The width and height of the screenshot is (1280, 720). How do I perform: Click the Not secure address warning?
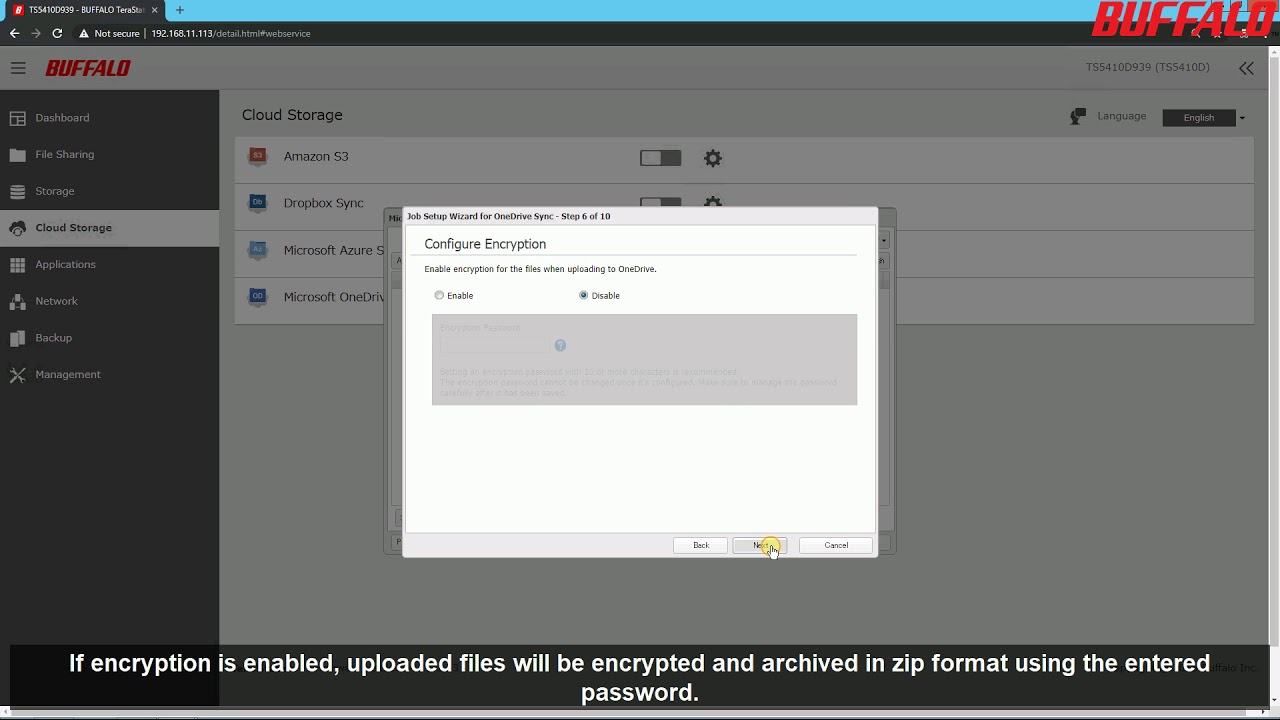110,33
